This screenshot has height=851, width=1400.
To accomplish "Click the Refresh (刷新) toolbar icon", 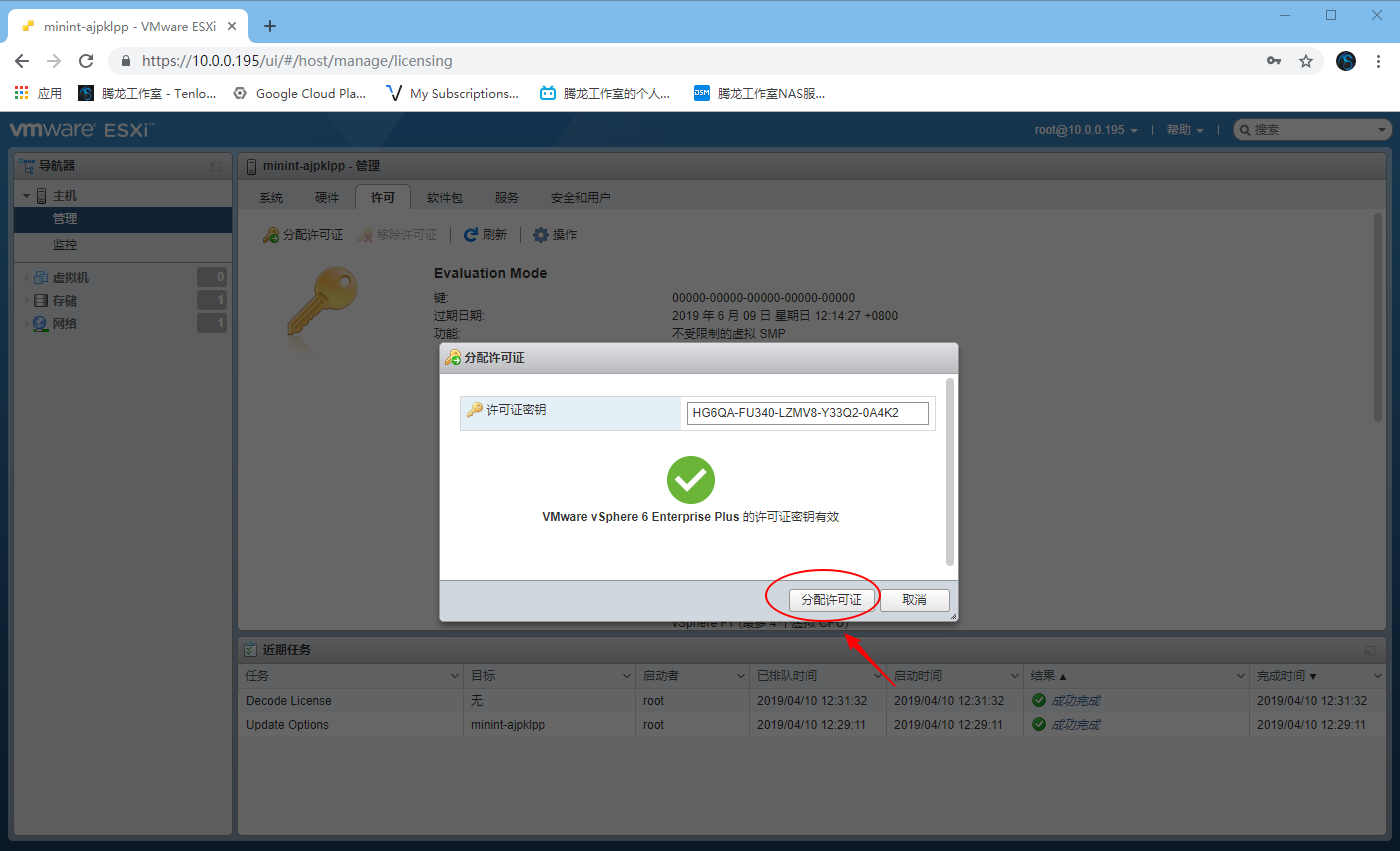I will [x=471, y=235].
